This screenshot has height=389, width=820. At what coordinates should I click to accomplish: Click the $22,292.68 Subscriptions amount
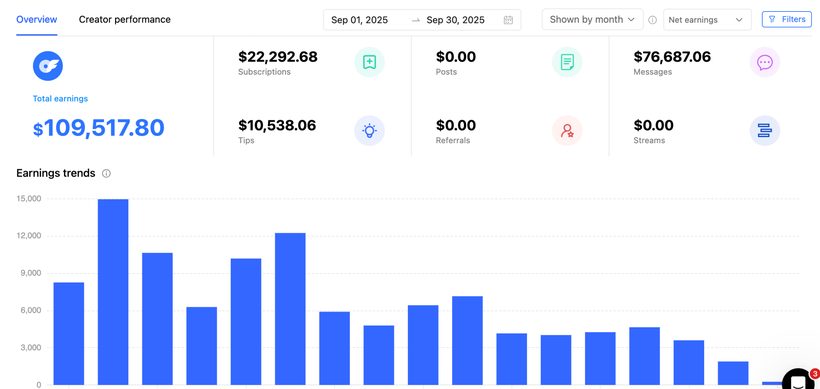[278, 56]
